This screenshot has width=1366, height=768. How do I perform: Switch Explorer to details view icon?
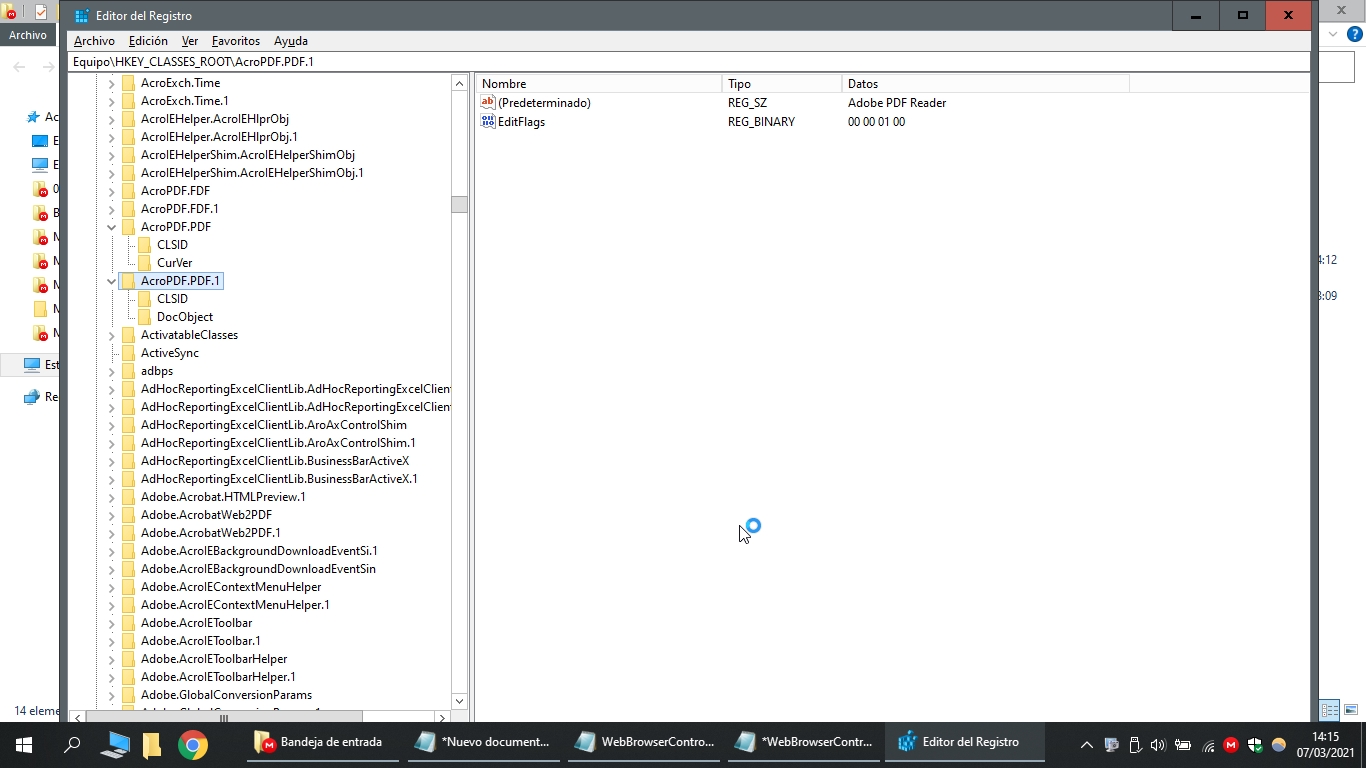click(x=1330, y=711)
